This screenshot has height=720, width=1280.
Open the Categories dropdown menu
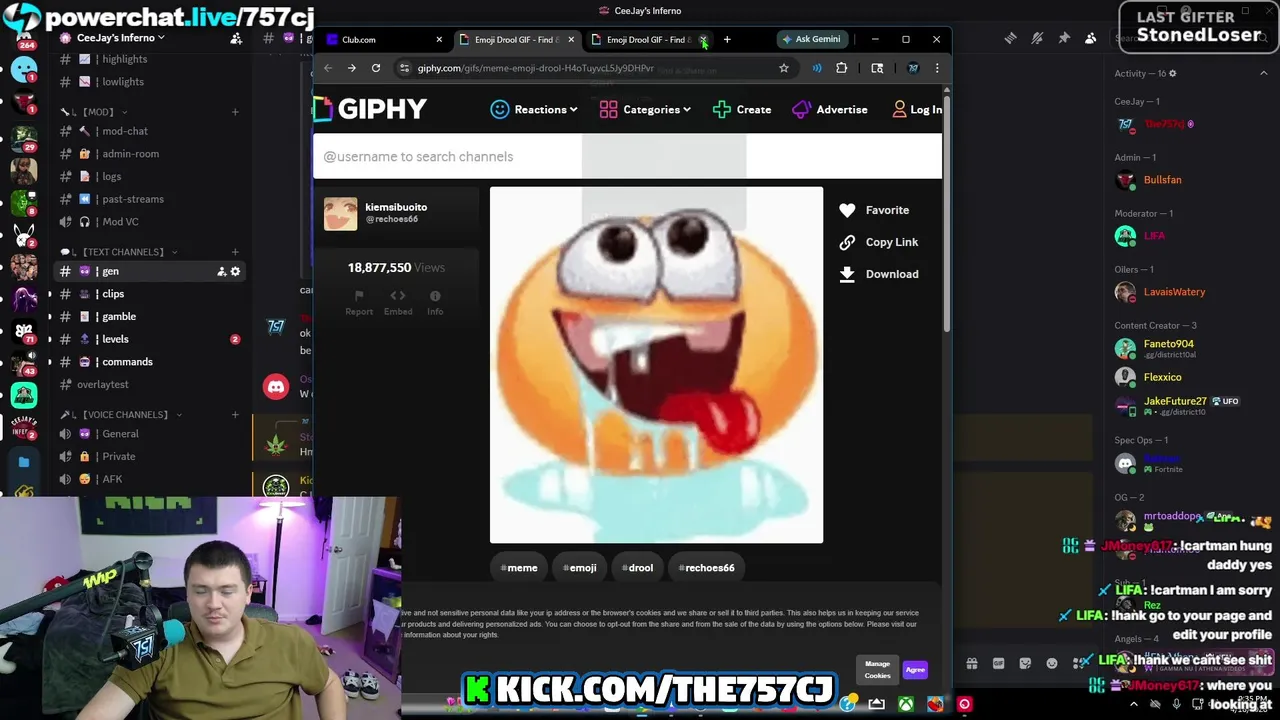645,110
